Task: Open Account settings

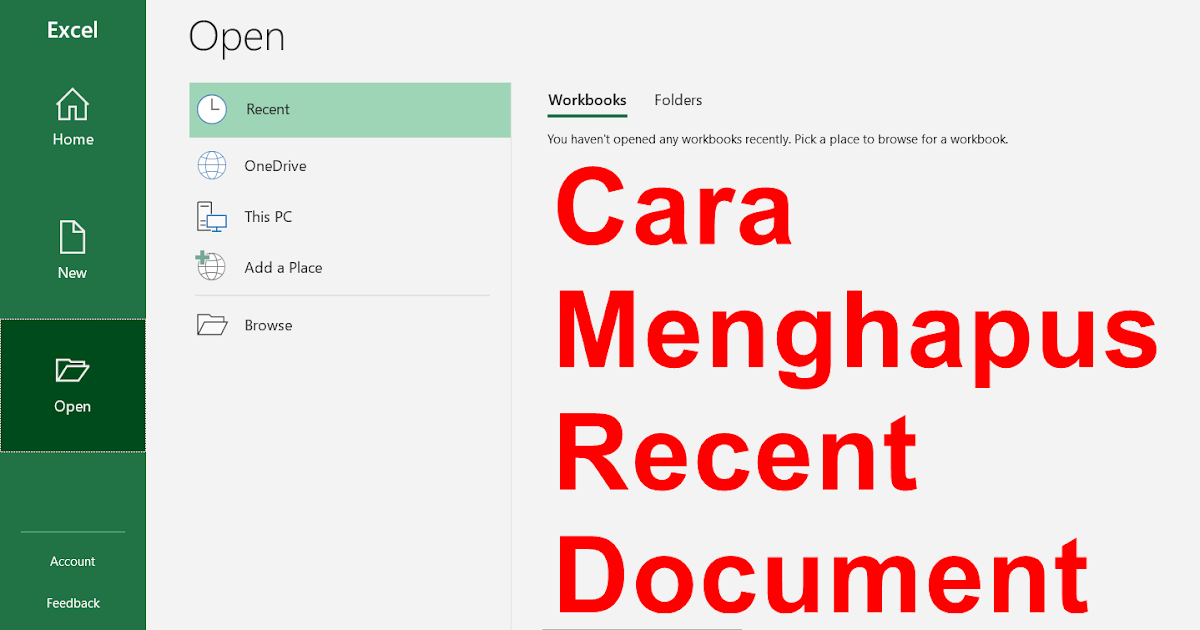Action: point(72,561)
